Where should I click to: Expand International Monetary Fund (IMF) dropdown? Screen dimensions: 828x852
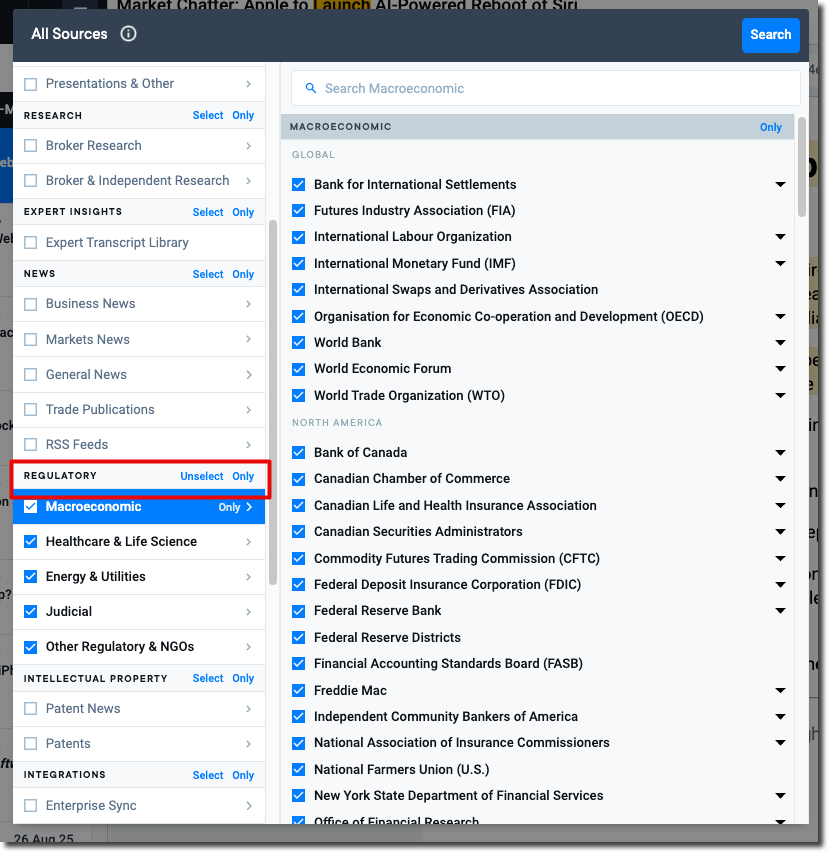coord(780,263)
